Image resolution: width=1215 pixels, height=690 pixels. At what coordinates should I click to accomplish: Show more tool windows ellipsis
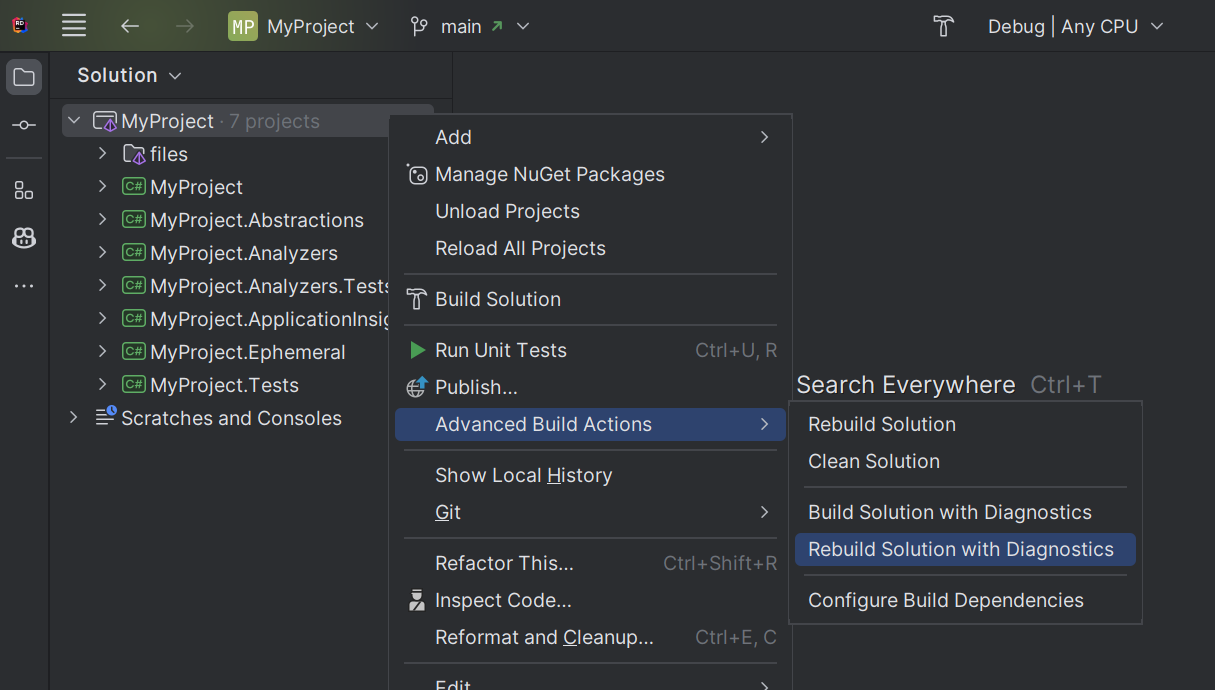[24, 286]
